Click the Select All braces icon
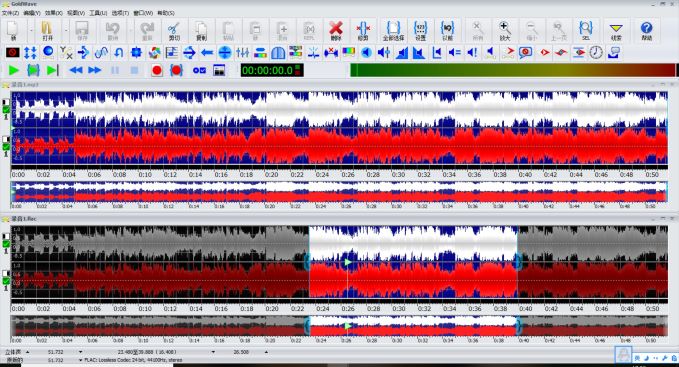 (394, 31)
